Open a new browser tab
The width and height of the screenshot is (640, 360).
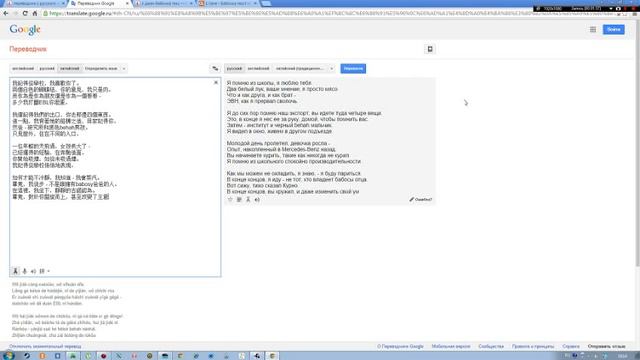266,3
